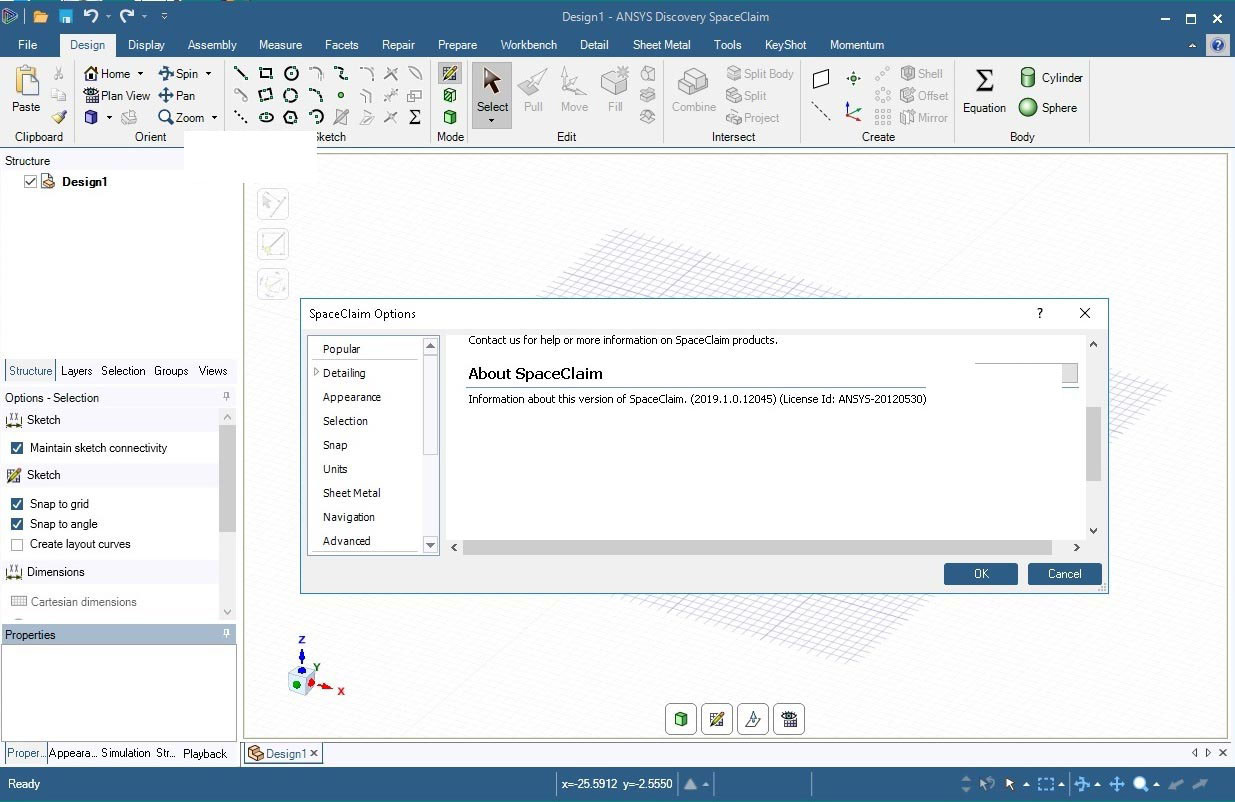Select Units in options list

pyautogui.click(x=335, y=469)
